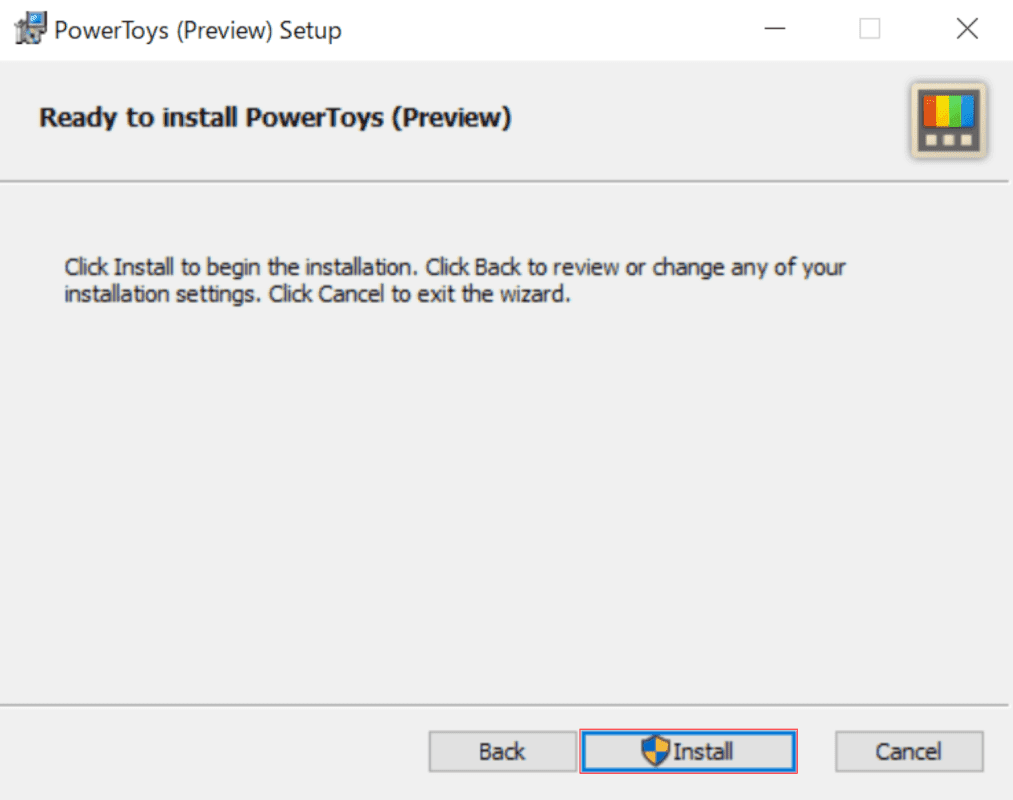Image resolution: width=1013 pixels, height=800 pixels.
Task: Cancel the PowerToys setup wizard
Action: 909,752
